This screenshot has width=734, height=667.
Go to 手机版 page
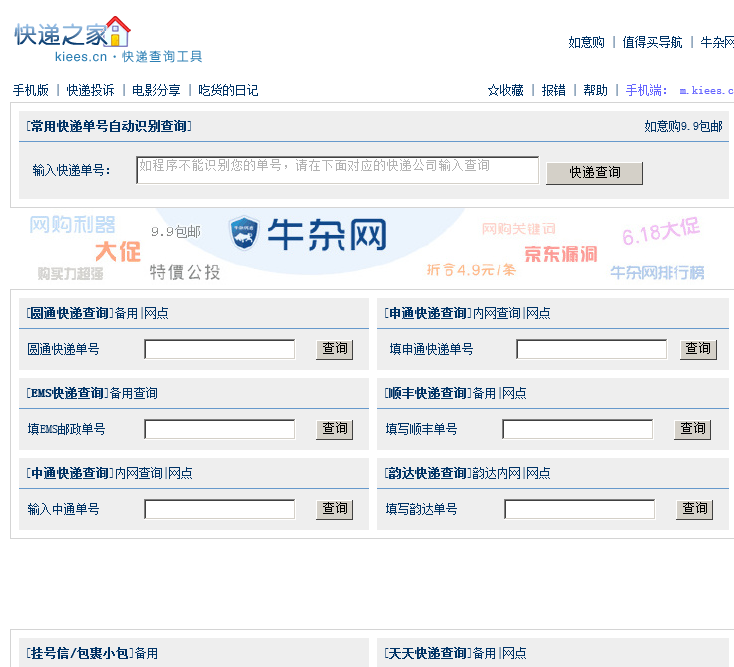pyautogui.click(x=31, y=90)
